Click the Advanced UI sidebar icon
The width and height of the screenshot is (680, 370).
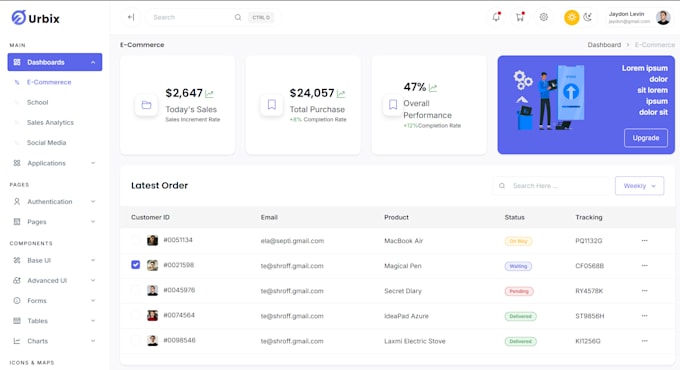click(17, 281)
